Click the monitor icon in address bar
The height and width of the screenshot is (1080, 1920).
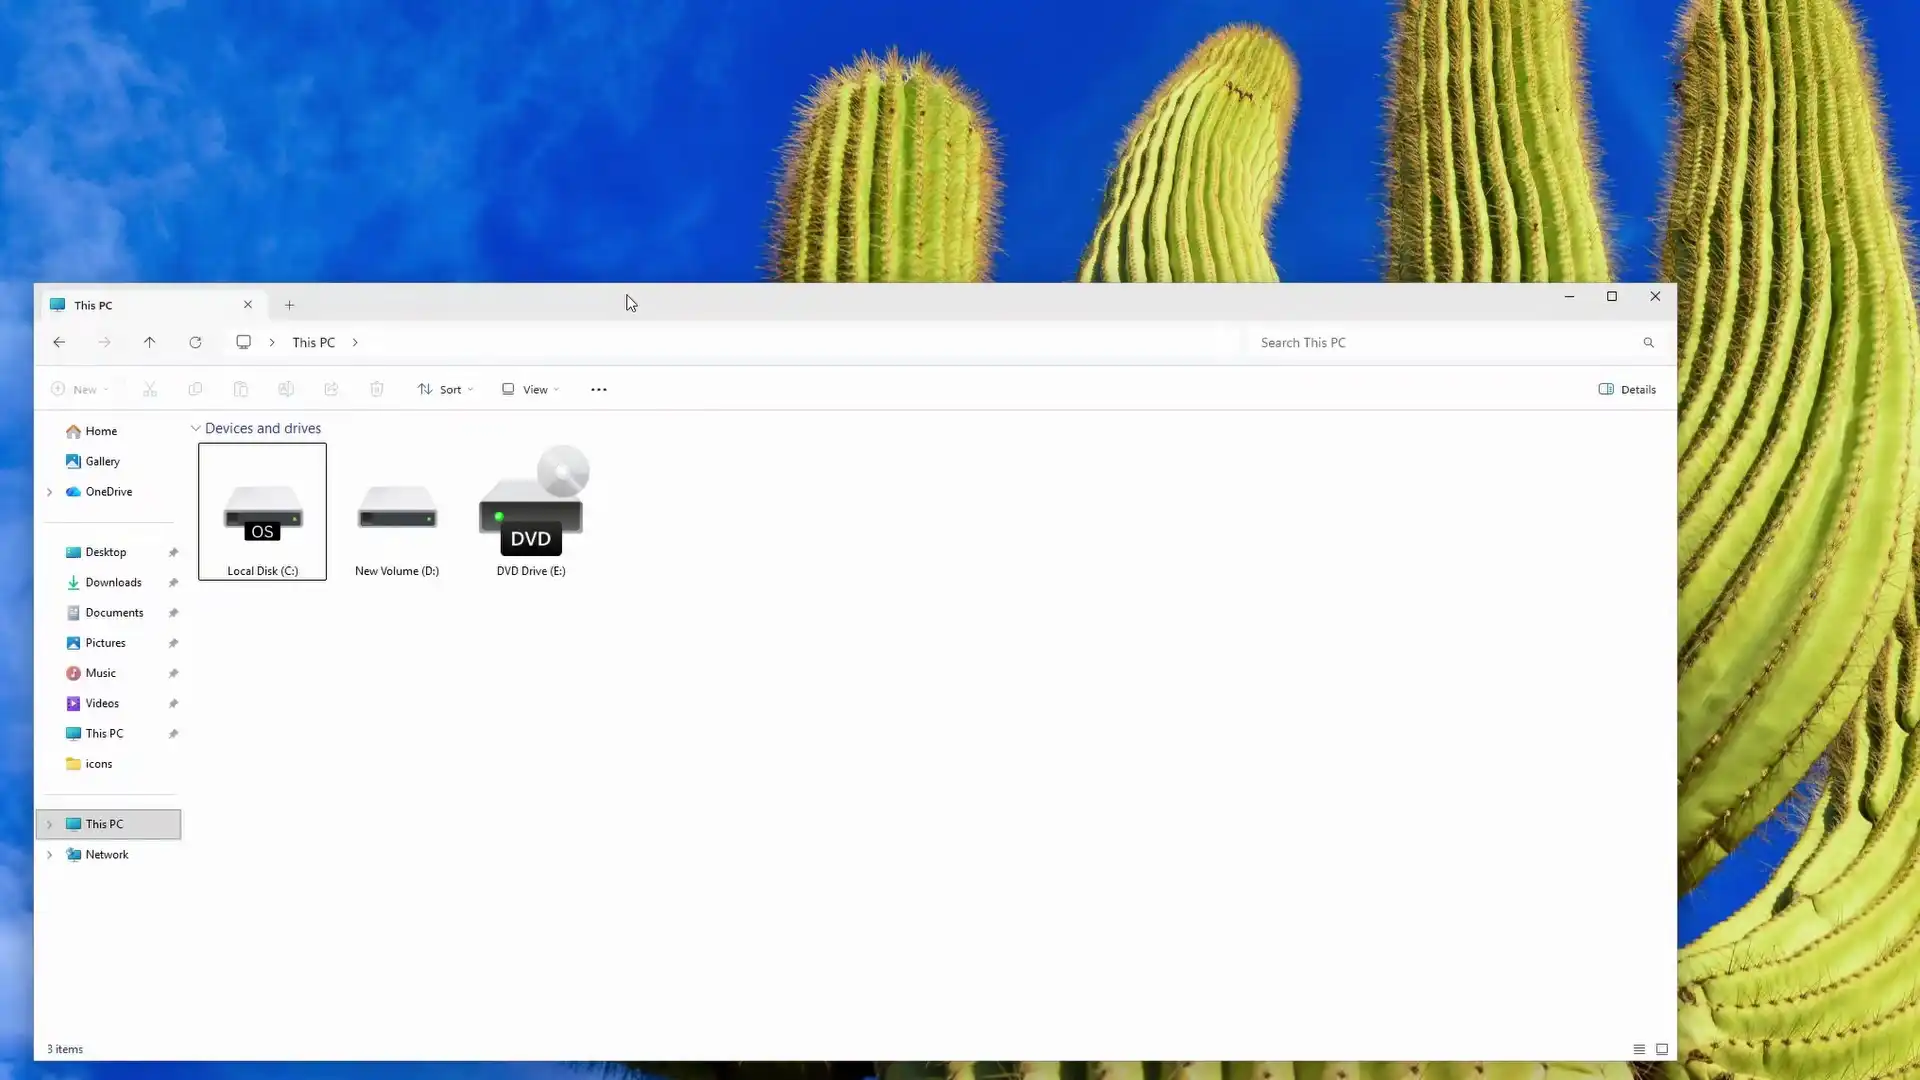[243, 342]
